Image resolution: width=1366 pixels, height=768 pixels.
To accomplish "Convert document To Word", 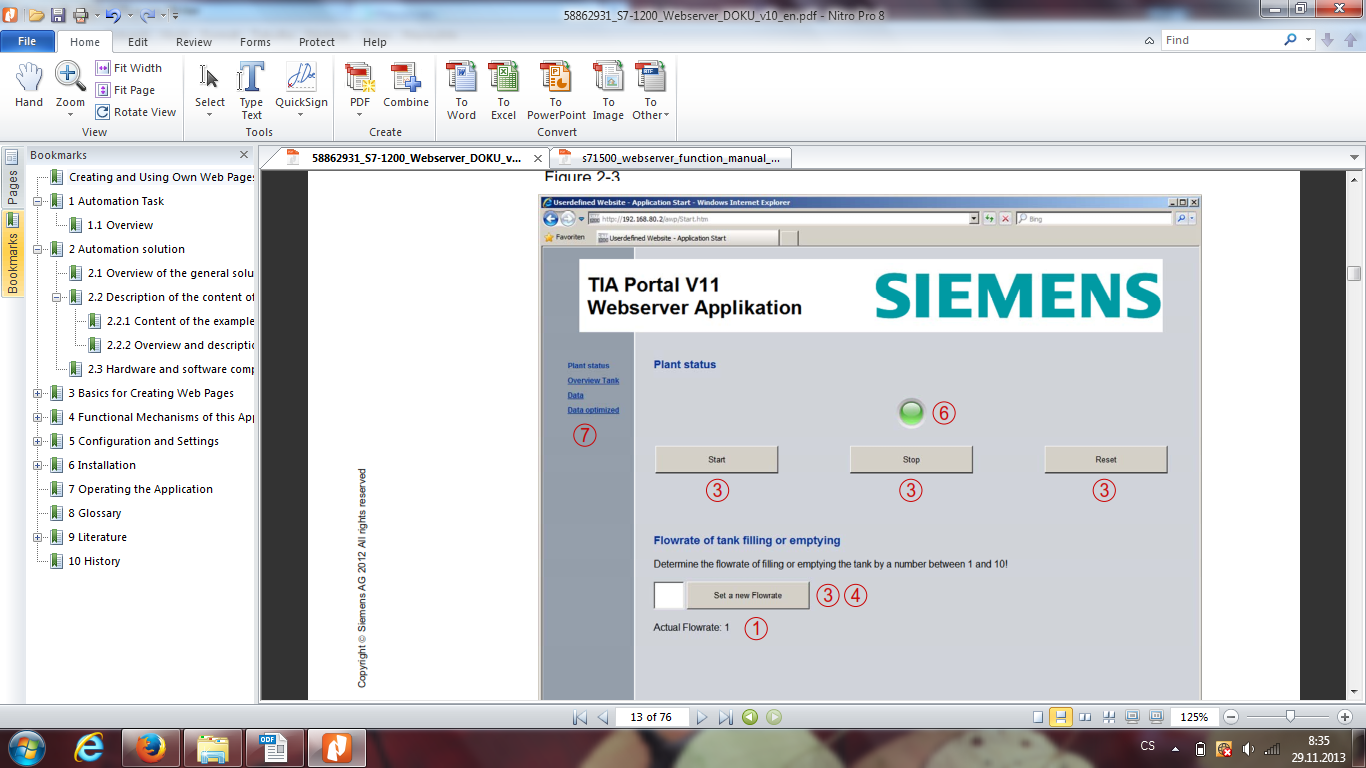I will [x=461, y=90].
